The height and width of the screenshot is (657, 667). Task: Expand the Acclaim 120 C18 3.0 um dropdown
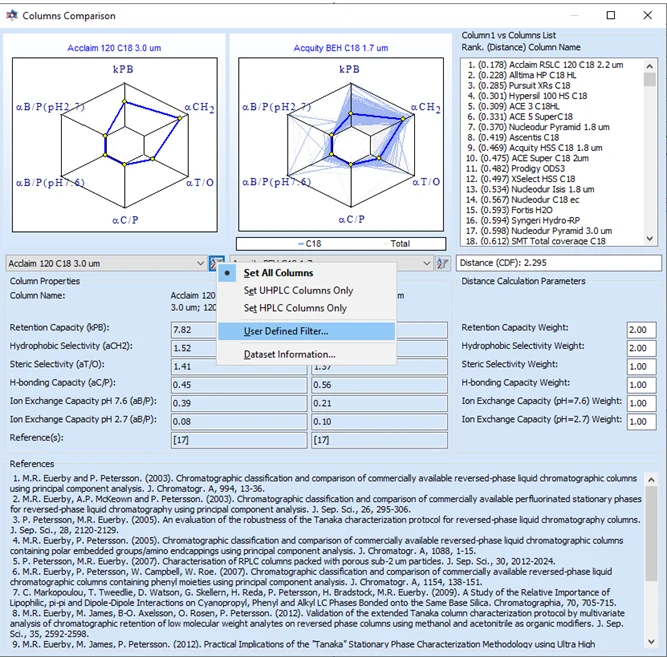coord(200,263)
